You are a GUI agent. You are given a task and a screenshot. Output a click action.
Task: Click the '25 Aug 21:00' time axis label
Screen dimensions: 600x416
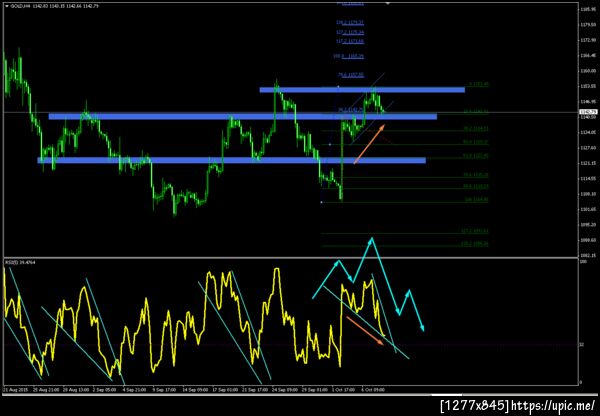(x=46, y=389)
